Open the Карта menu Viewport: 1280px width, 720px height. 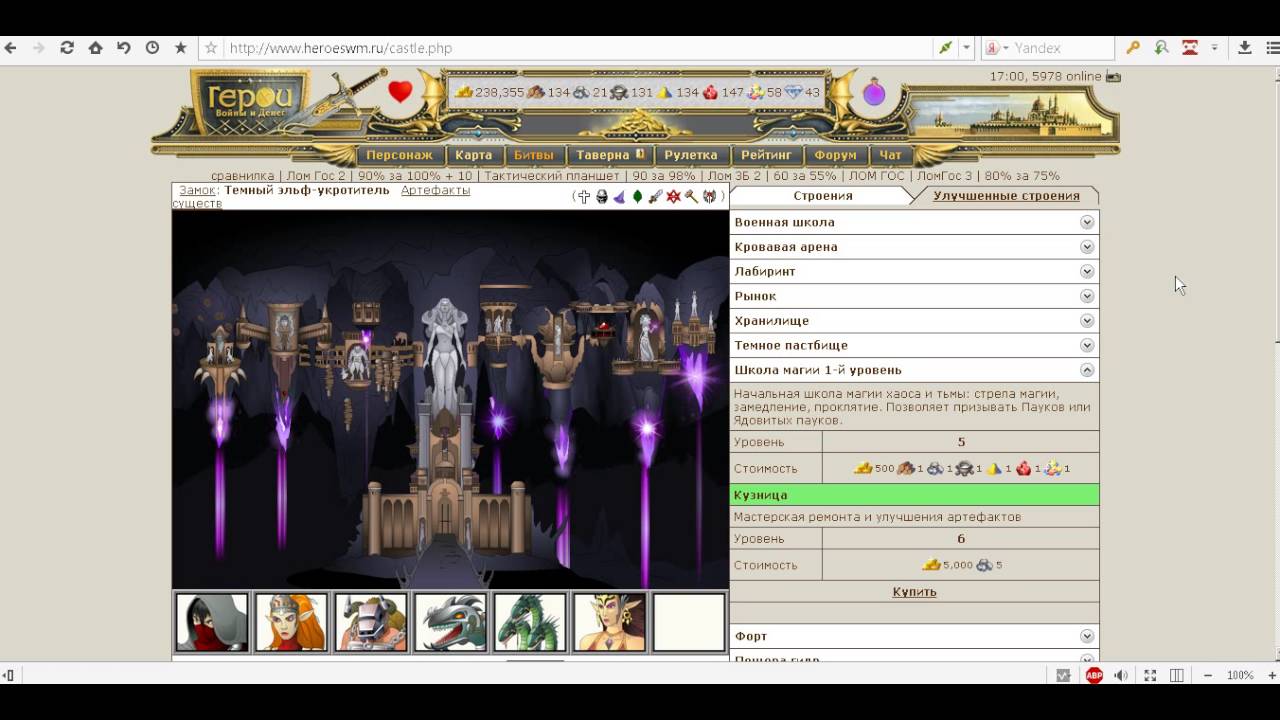(x=473, y=155)
